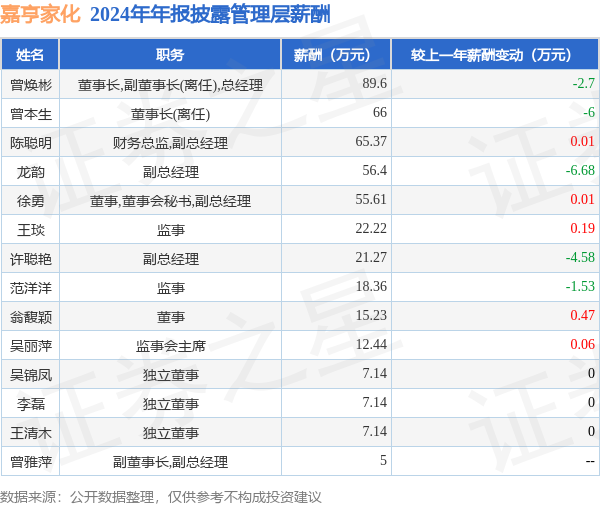Viewport: 600px width, 506px height.
Task: Click the change value 0.19
Action: [582, 228]
